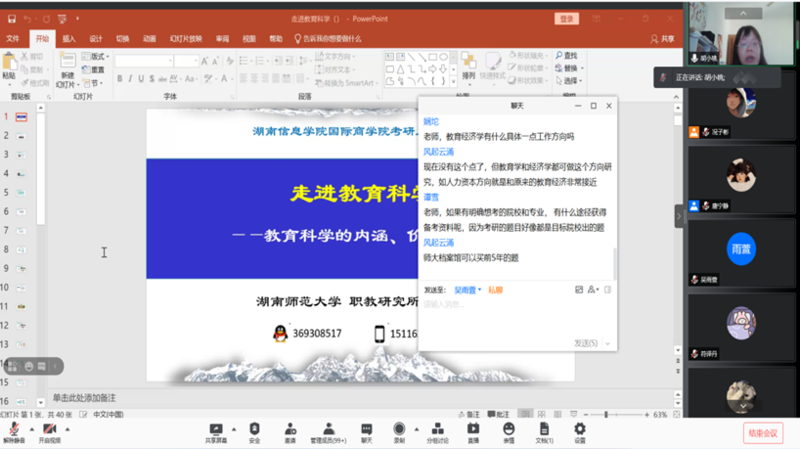Open the font name combo box
This screenshot has width=800, height=449.
tap(144, 61)
